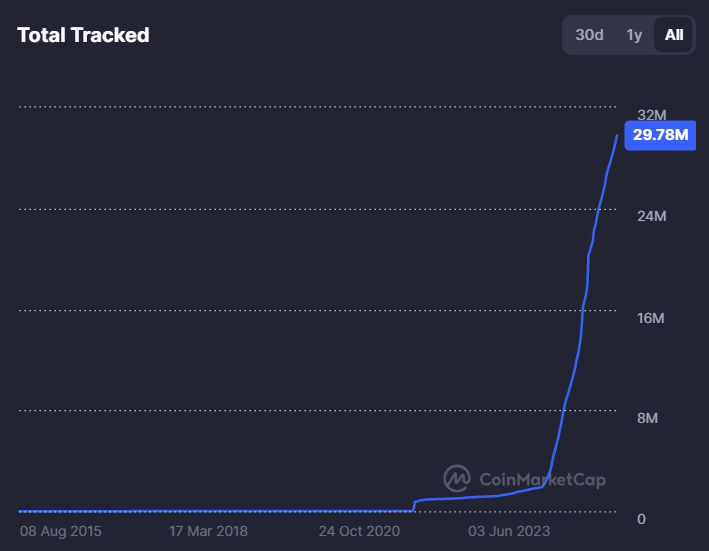Click the 08 Aug 2015 date label
This screenshot has height=551, width=709.
pyautogui.click(x=60, y=530)
